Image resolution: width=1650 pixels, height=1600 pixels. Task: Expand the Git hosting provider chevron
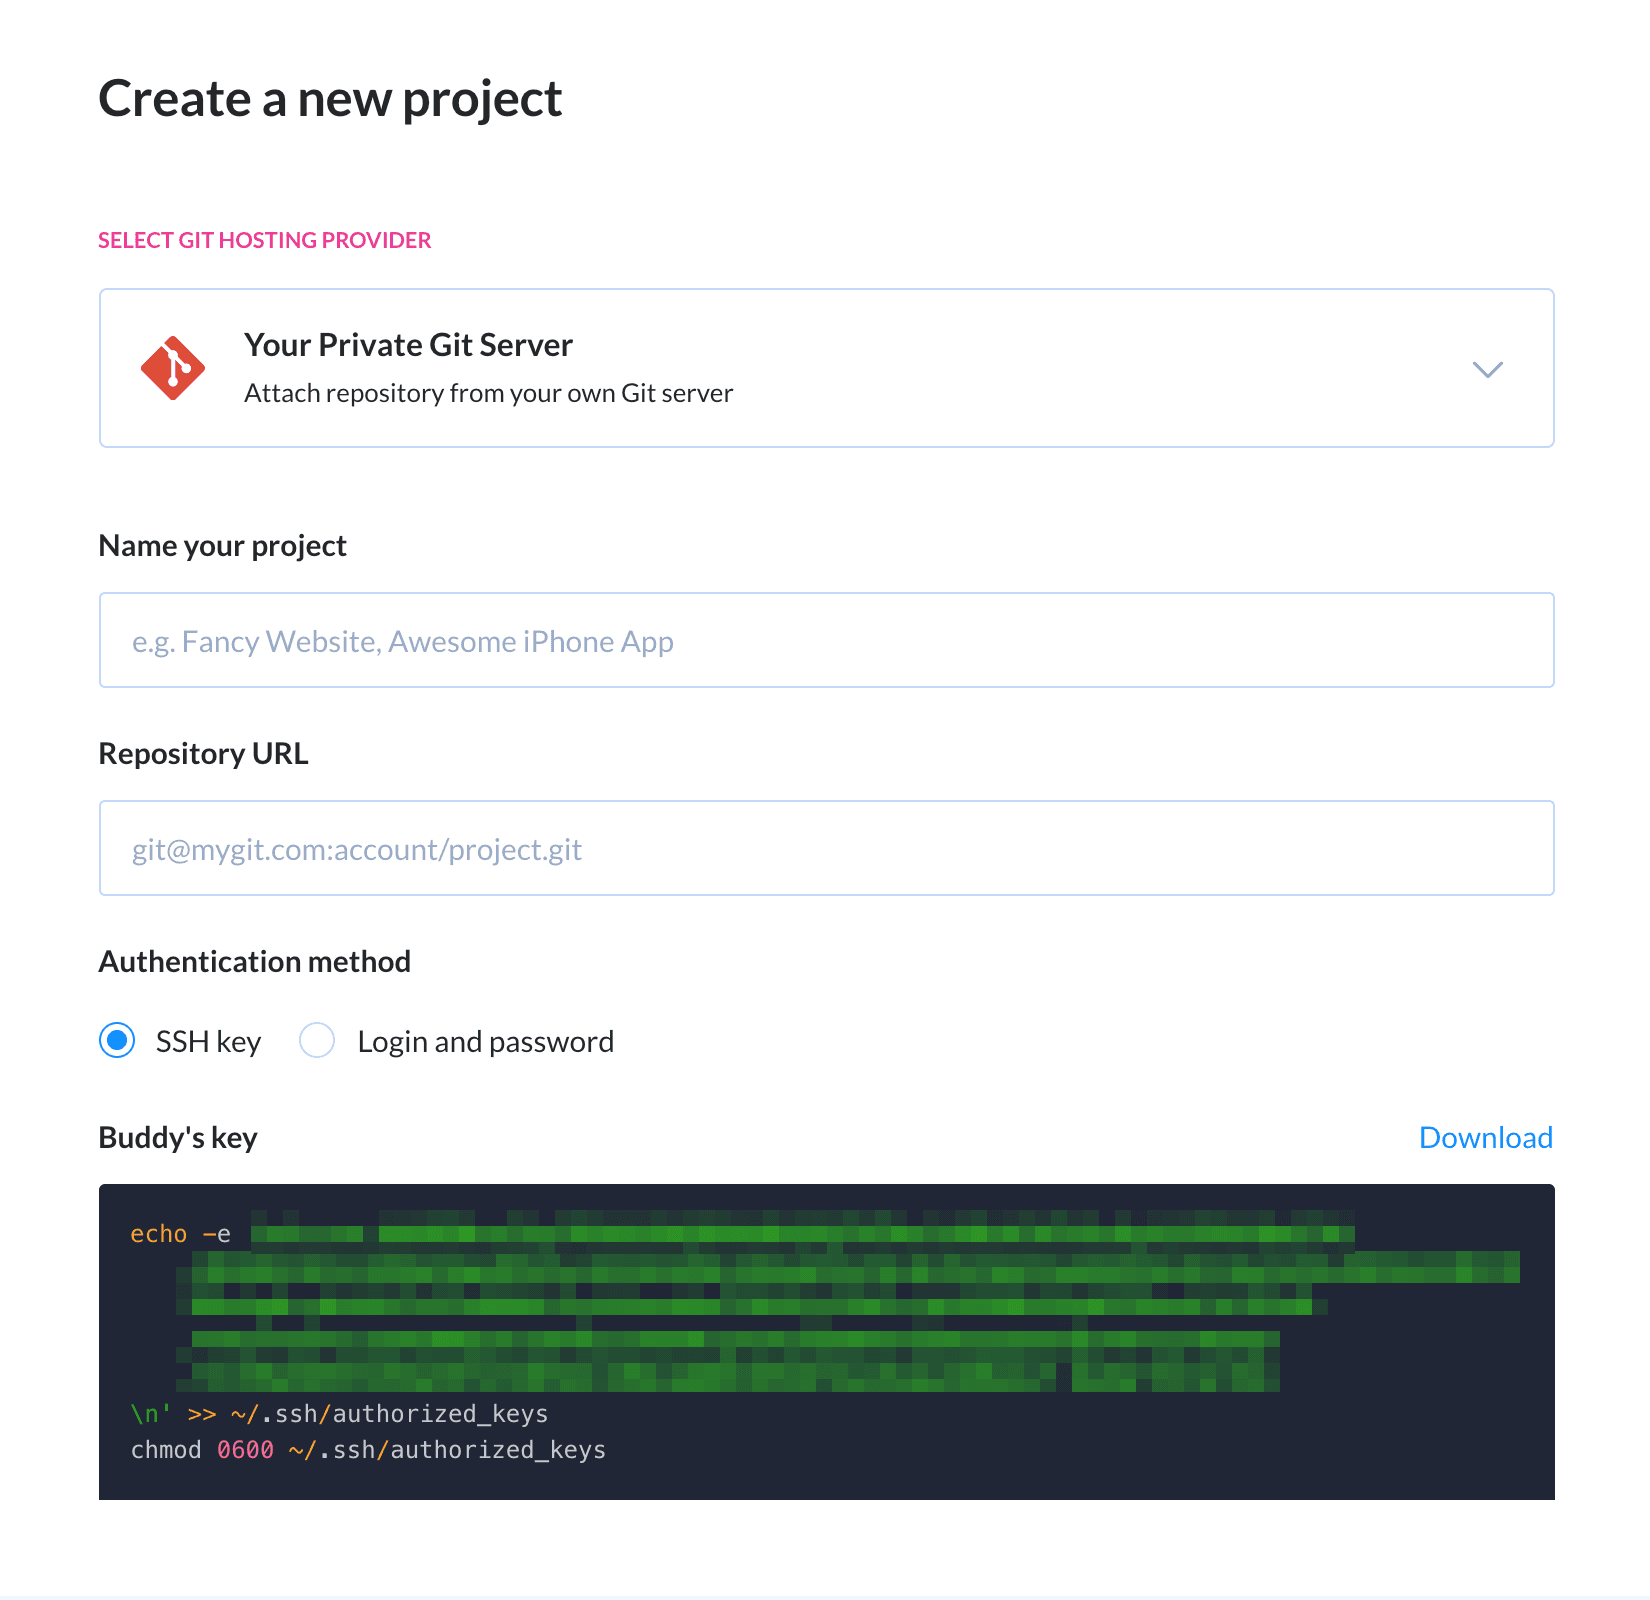1487,370
